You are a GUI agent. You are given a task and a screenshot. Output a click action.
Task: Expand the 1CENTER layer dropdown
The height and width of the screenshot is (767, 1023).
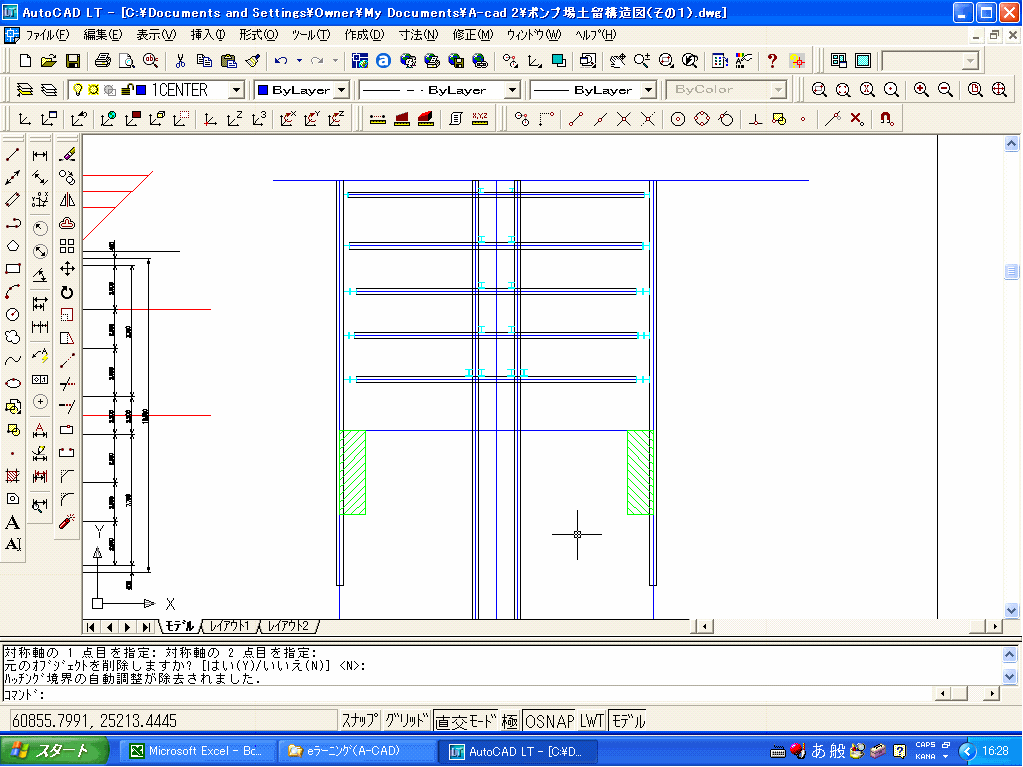click(x=237, y=89)
